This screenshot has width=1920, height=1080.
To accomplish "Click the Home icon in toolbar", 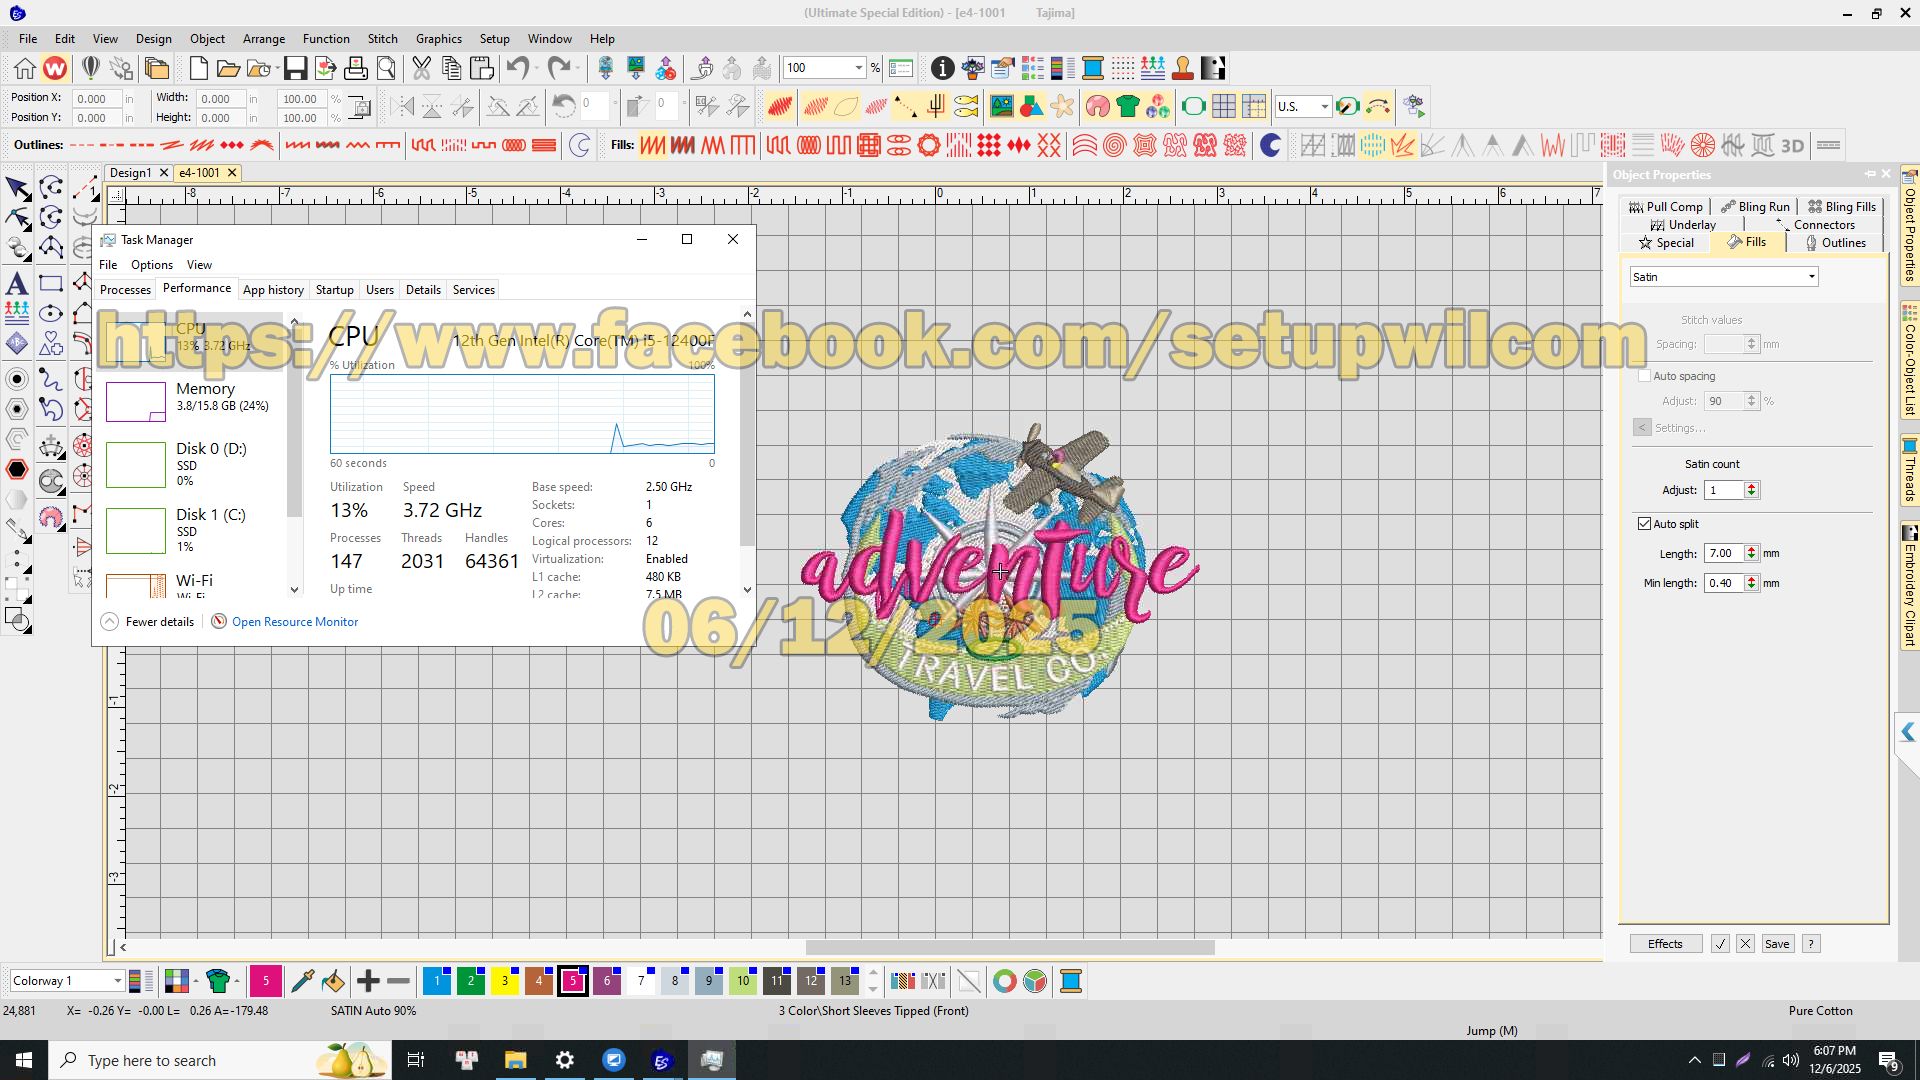I will click(x=25, y=68).
